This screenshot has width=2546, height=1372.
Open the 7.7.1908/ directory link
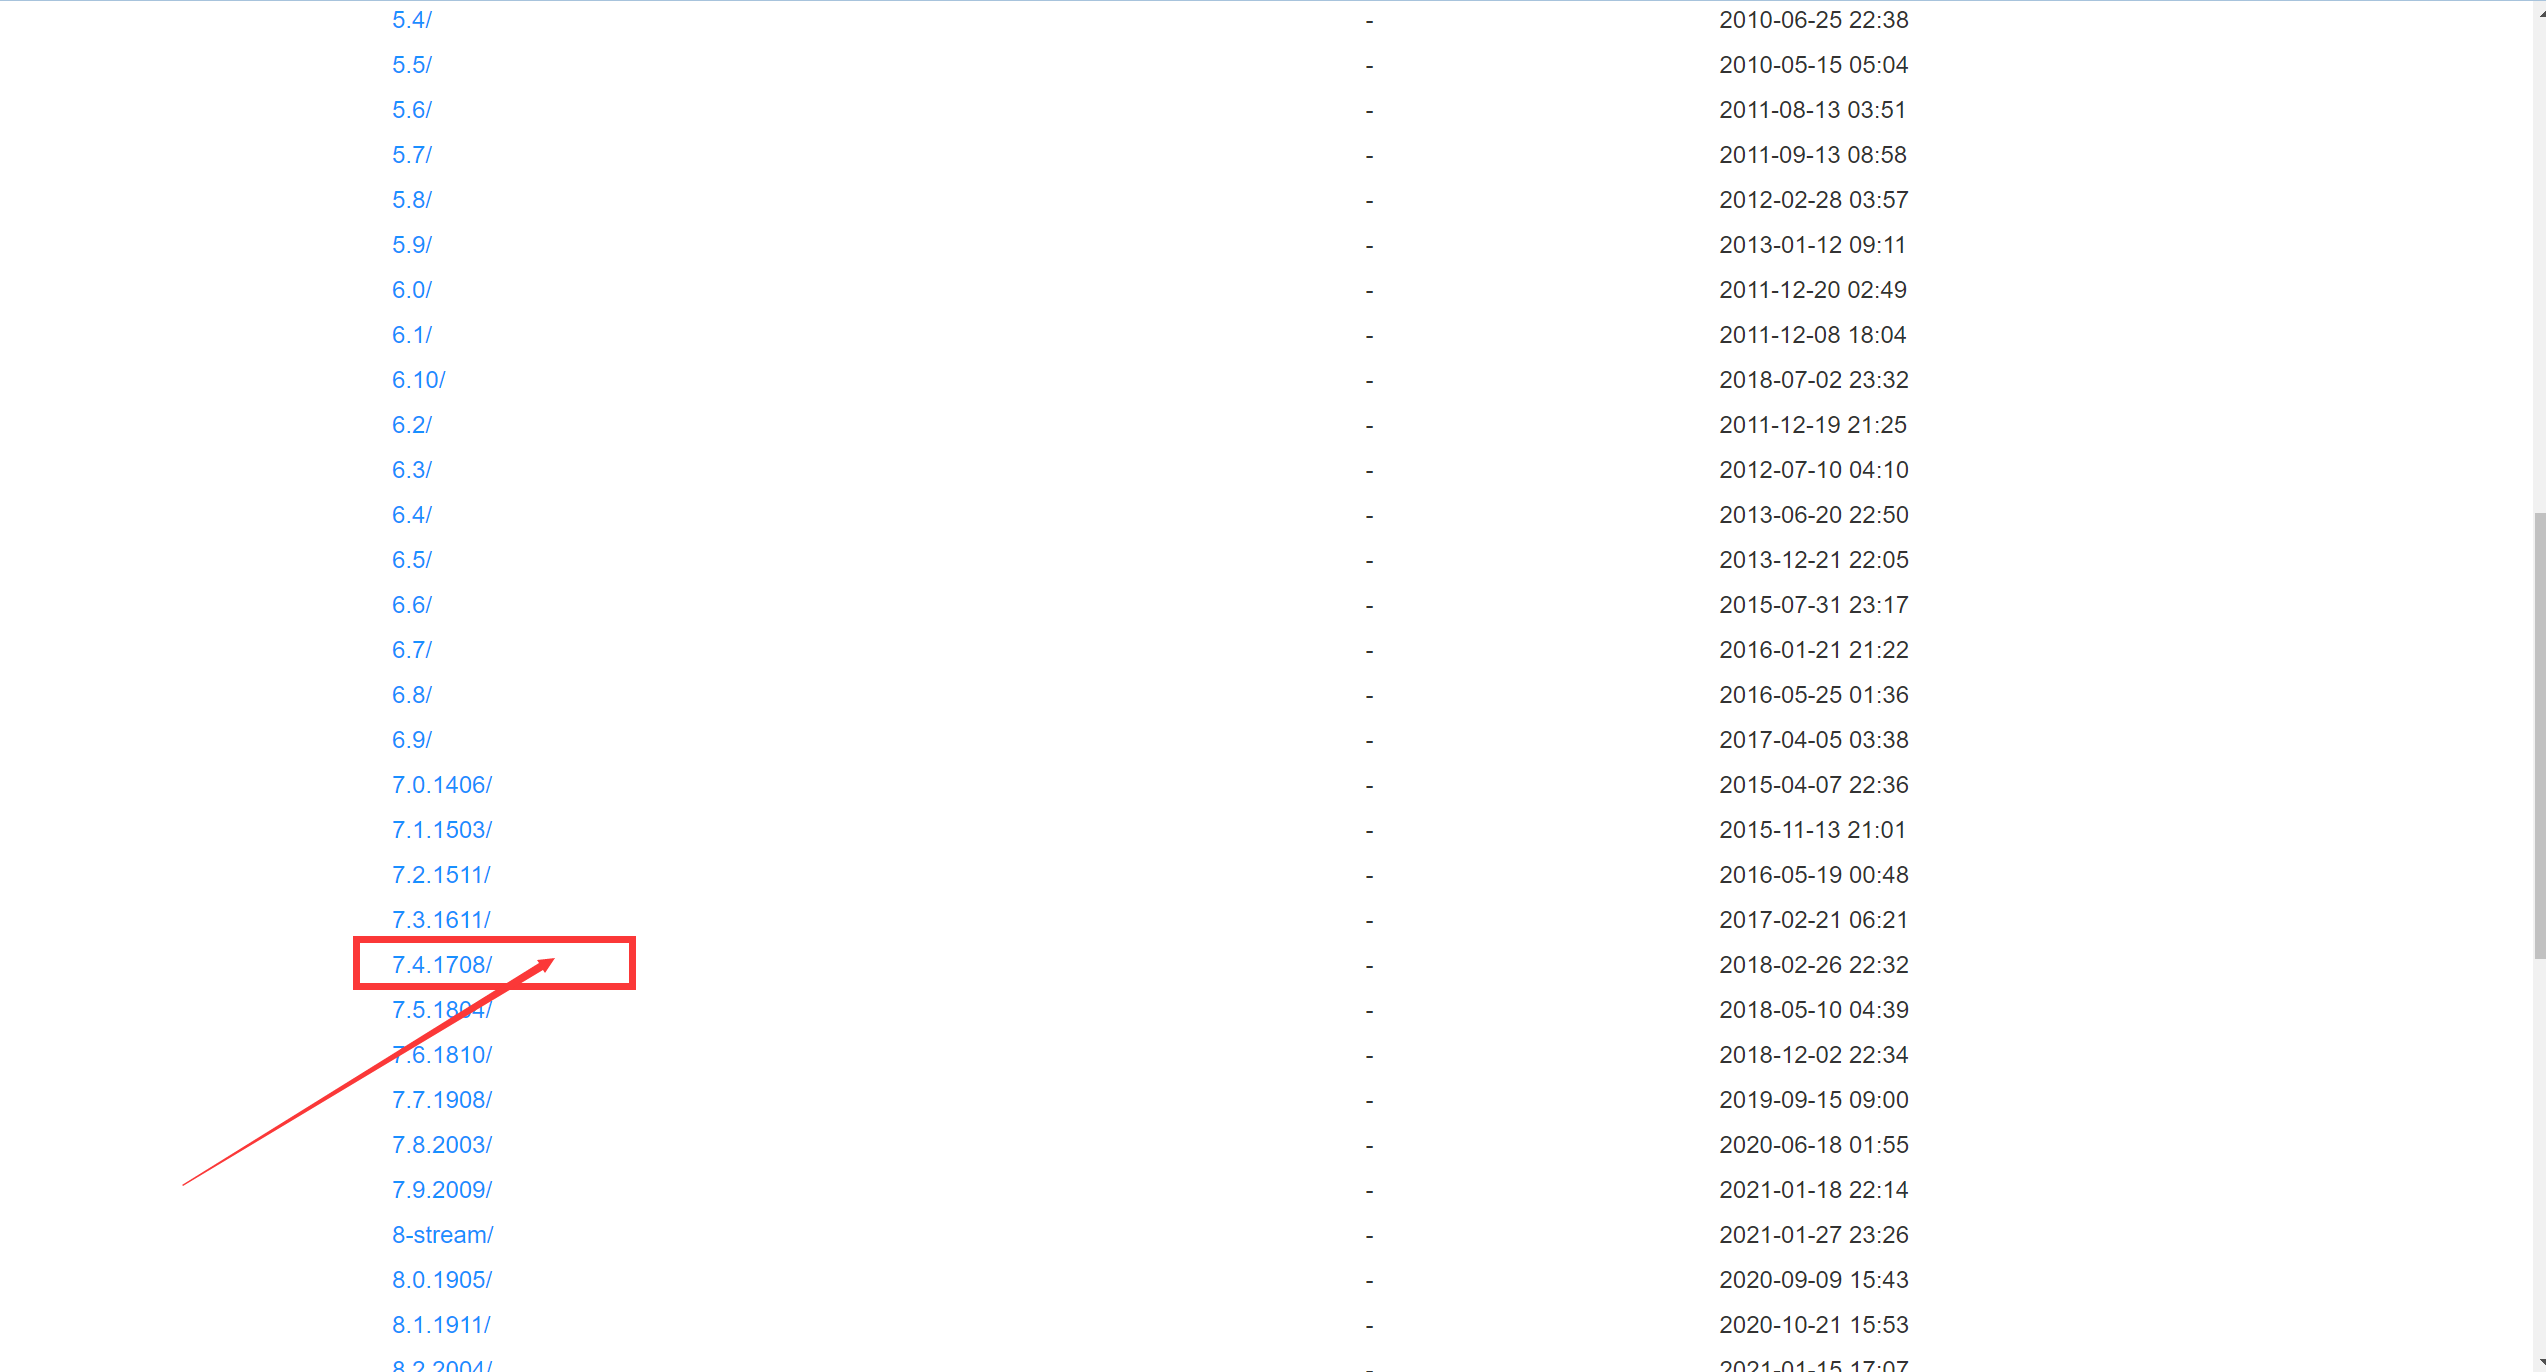click(441, 1100)
